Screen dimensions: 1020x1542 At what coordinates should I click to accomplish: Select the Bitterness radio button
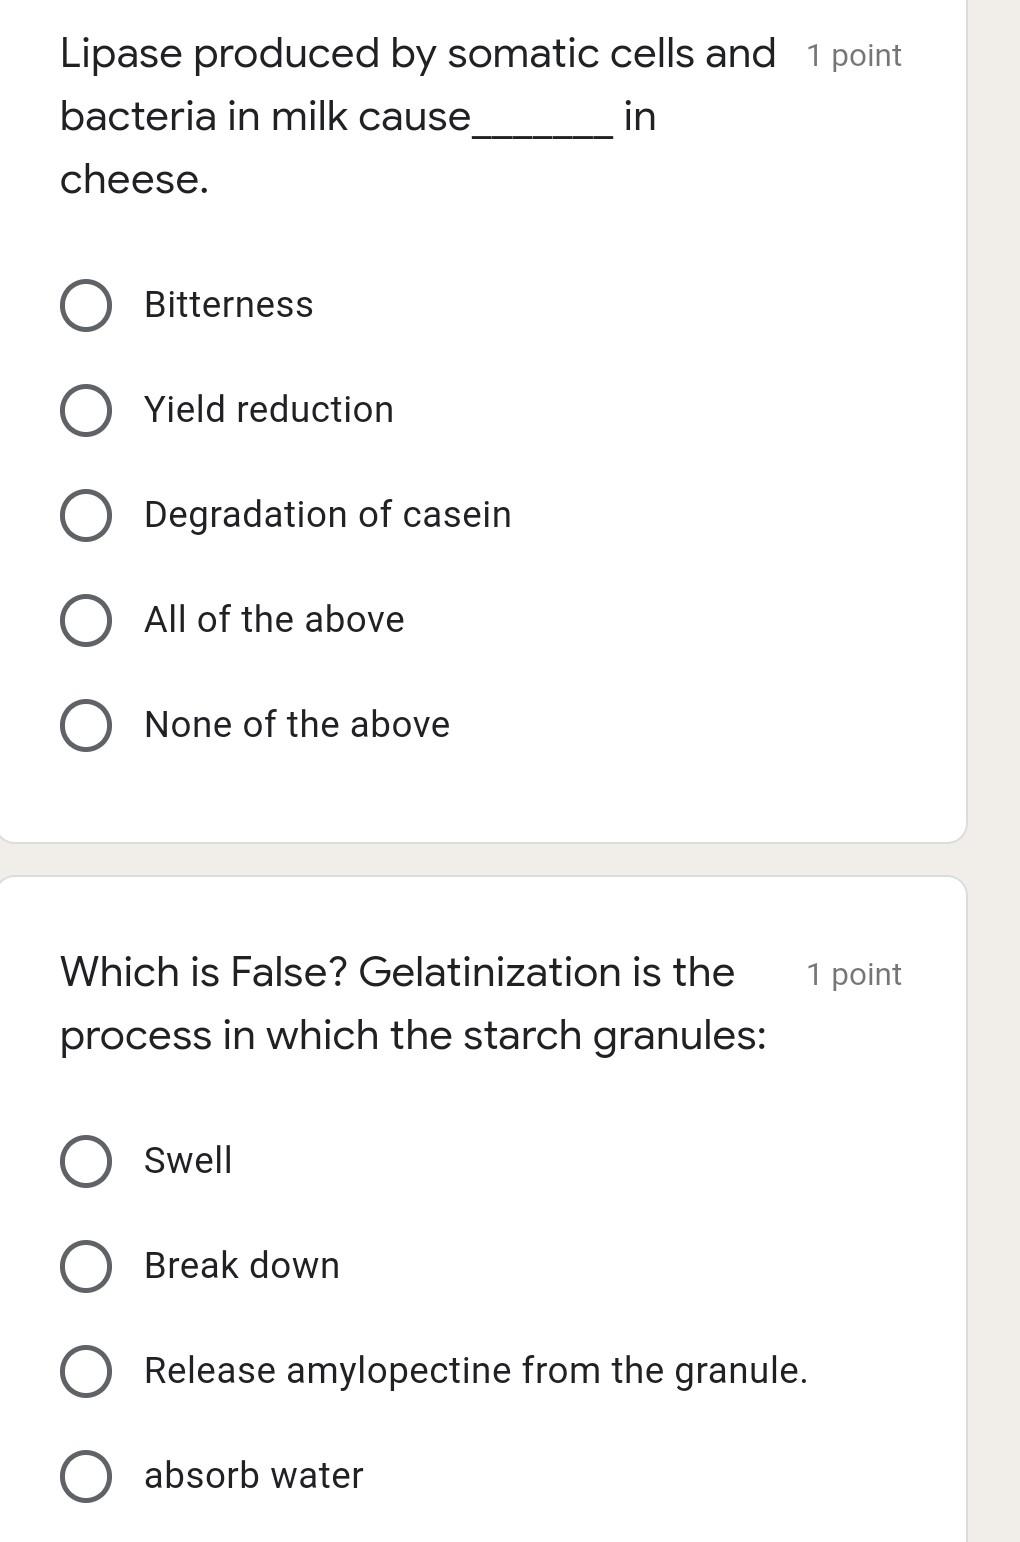(x=86, y=305)
